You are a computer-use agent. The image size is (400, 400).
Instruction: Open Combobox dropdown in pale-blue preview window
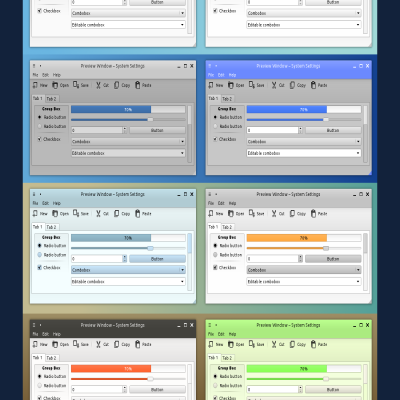click(x=128, y=270)
